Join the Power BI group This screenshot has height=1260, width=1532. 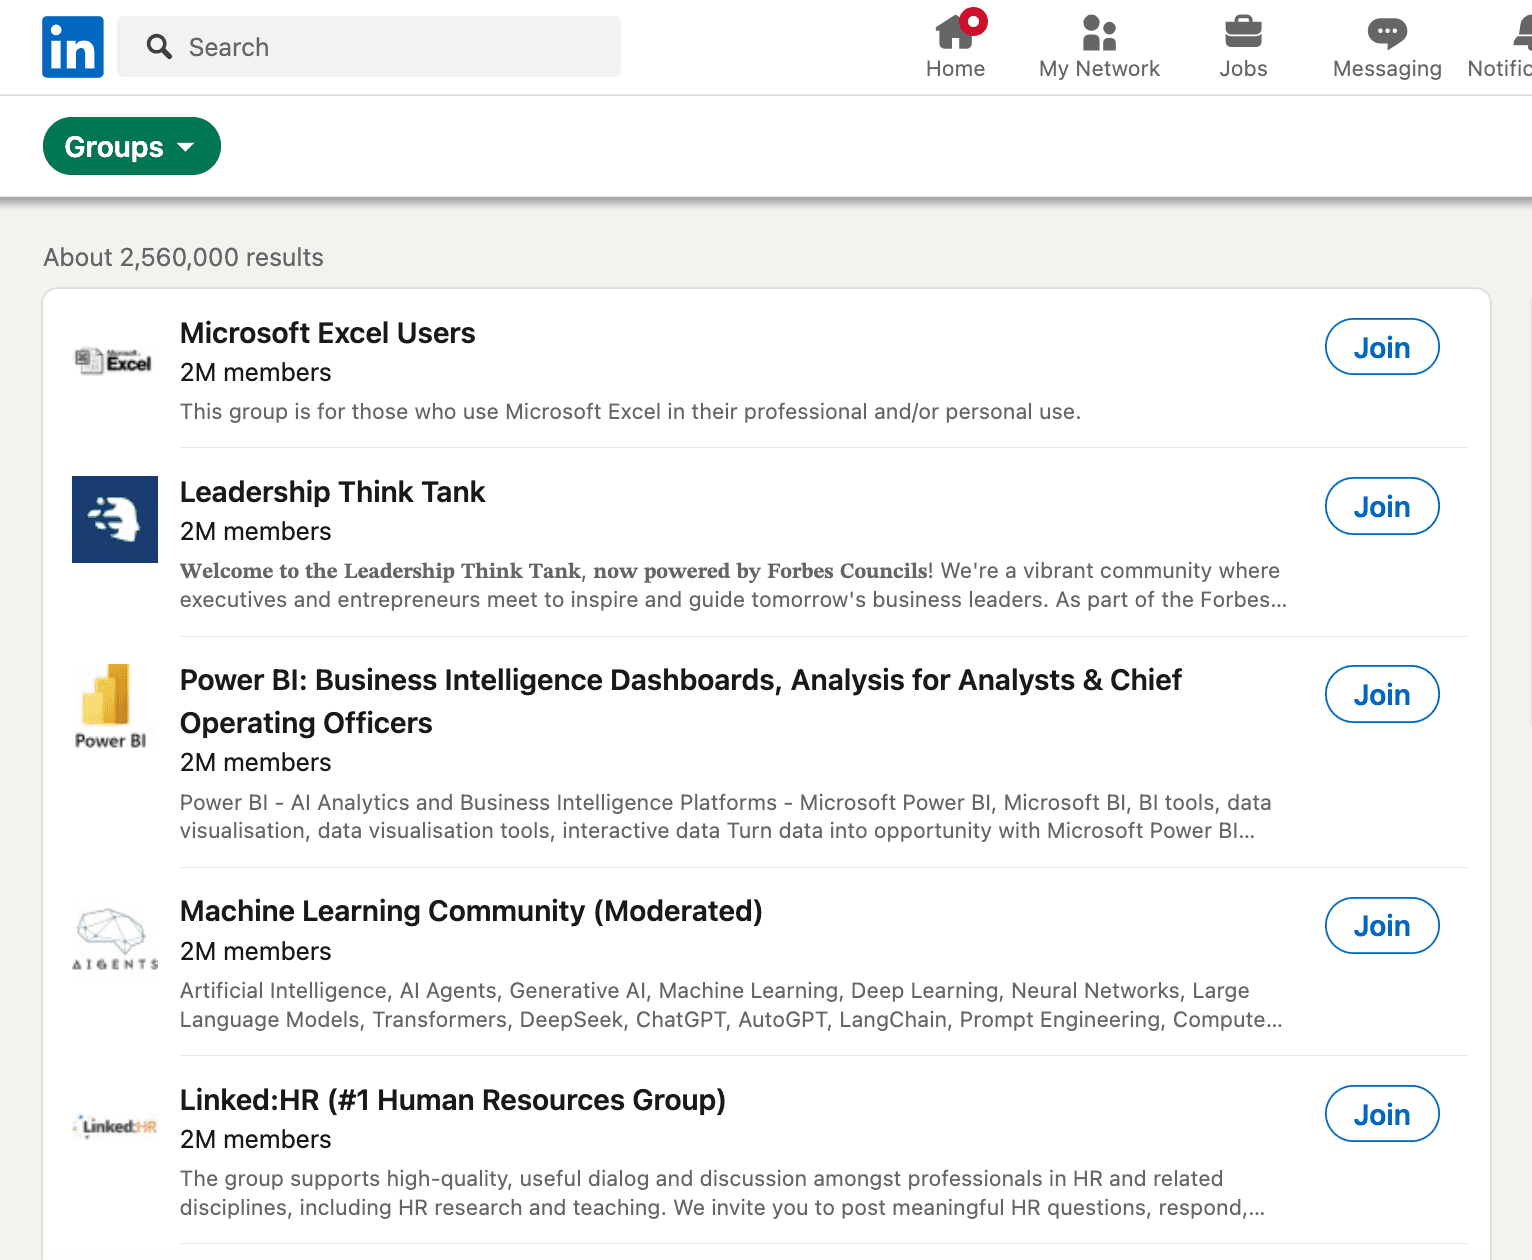[1382, 694]
